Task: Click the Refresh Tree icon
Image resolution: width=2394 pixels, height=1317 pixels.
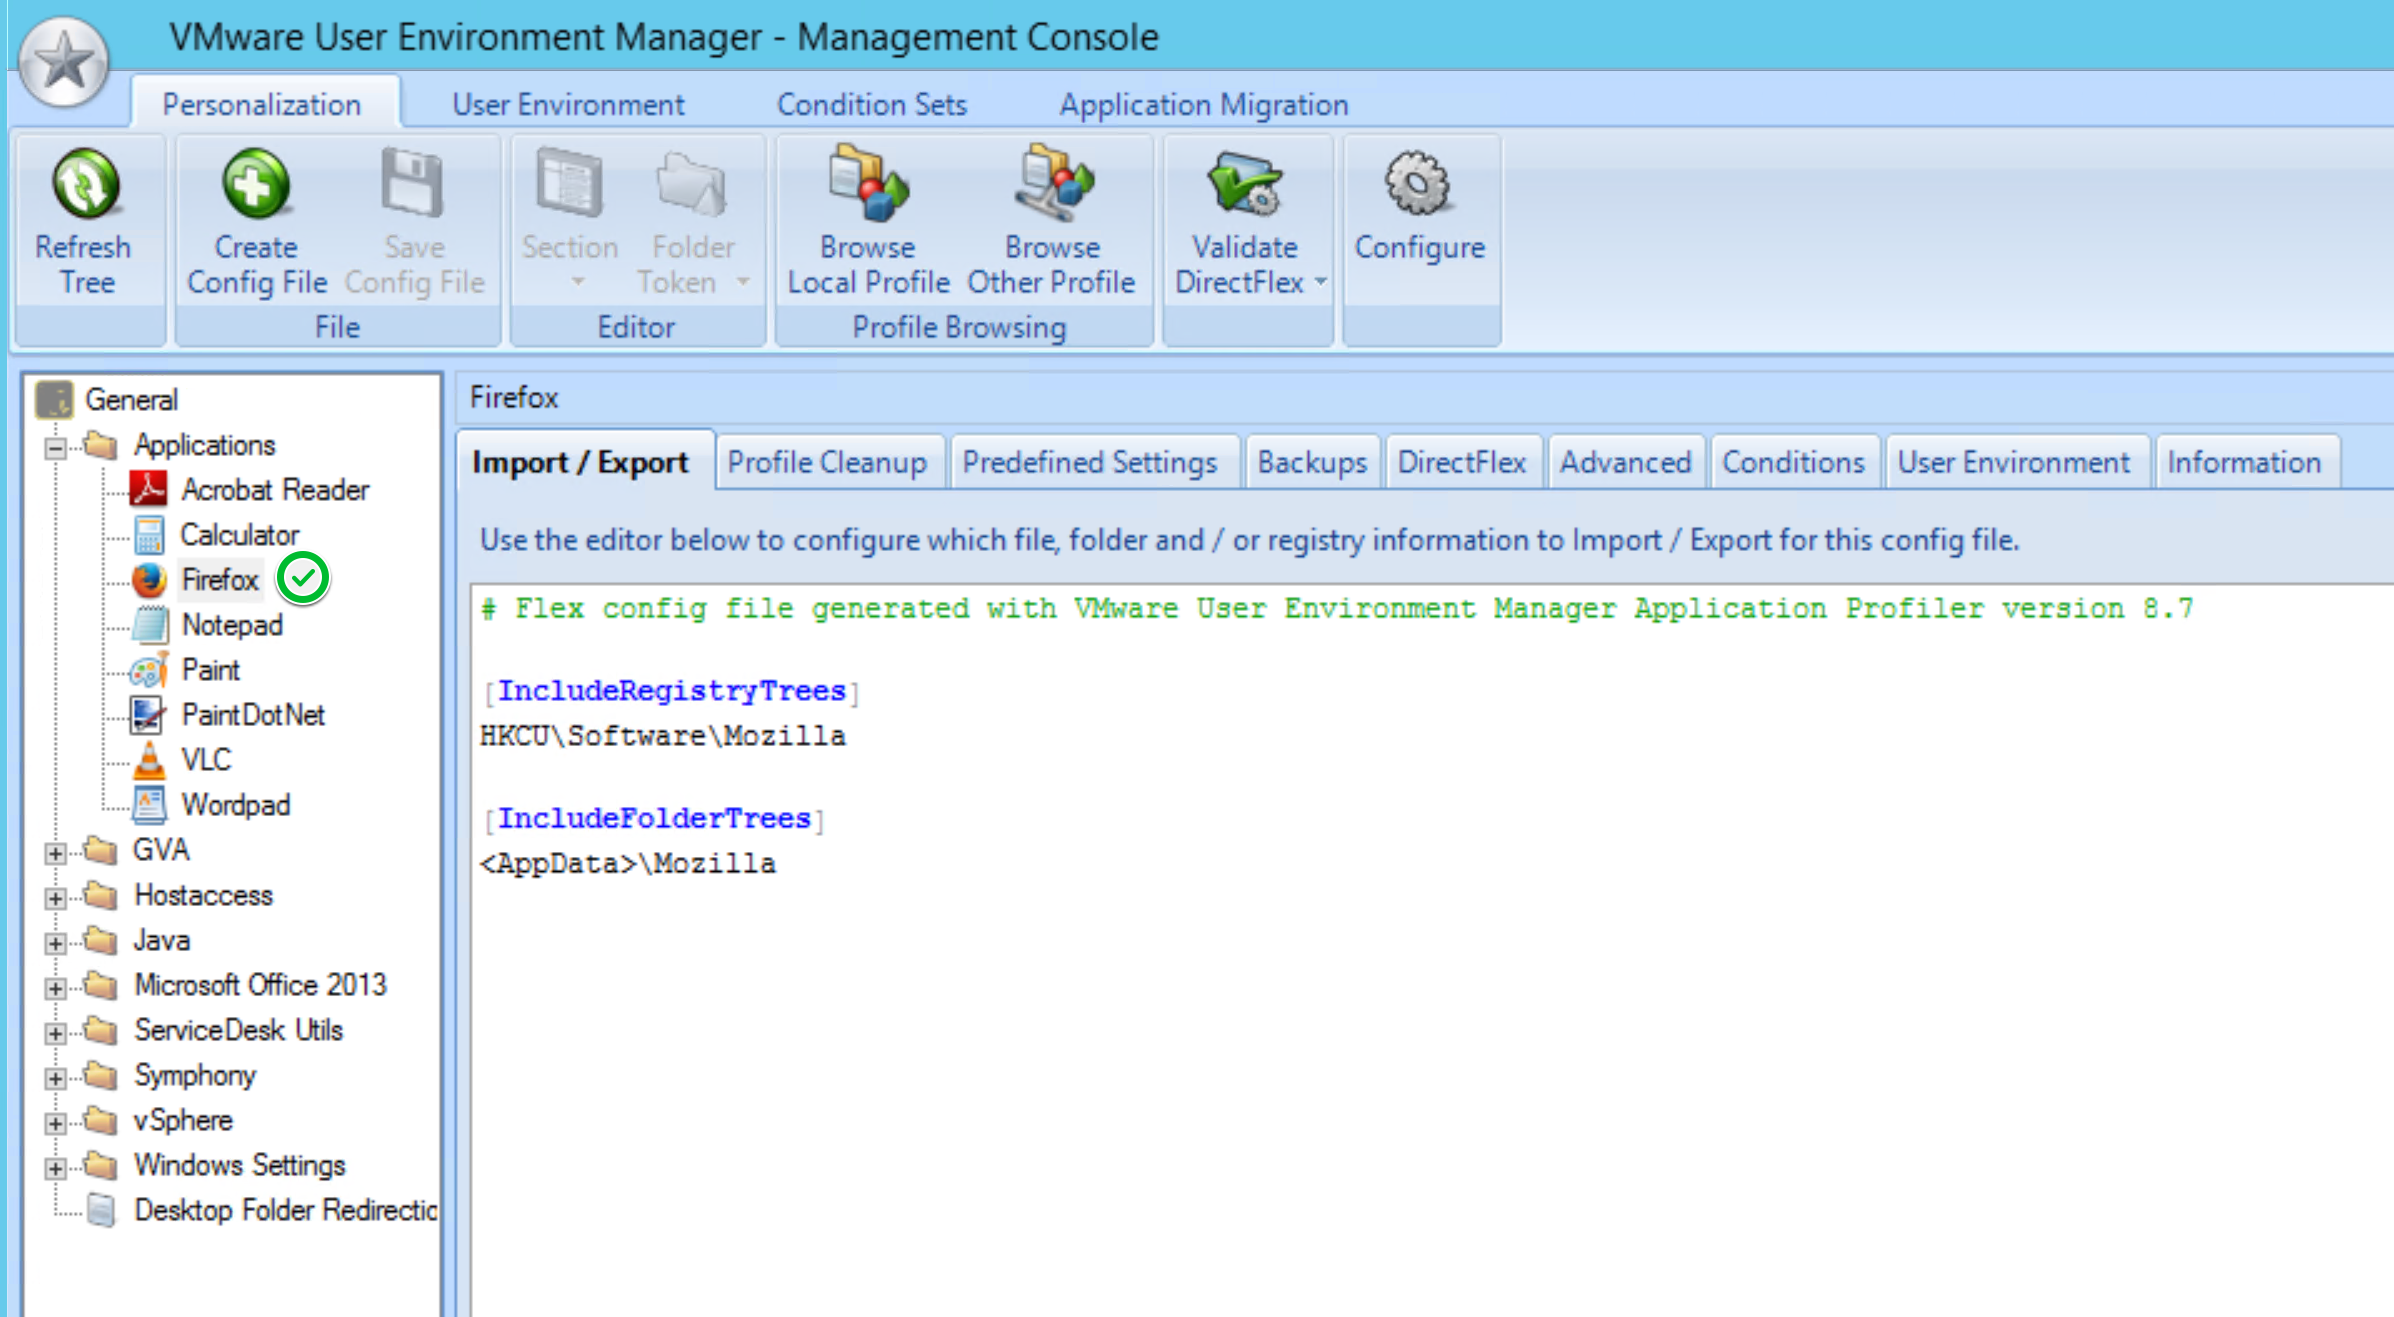Action: 86,184
